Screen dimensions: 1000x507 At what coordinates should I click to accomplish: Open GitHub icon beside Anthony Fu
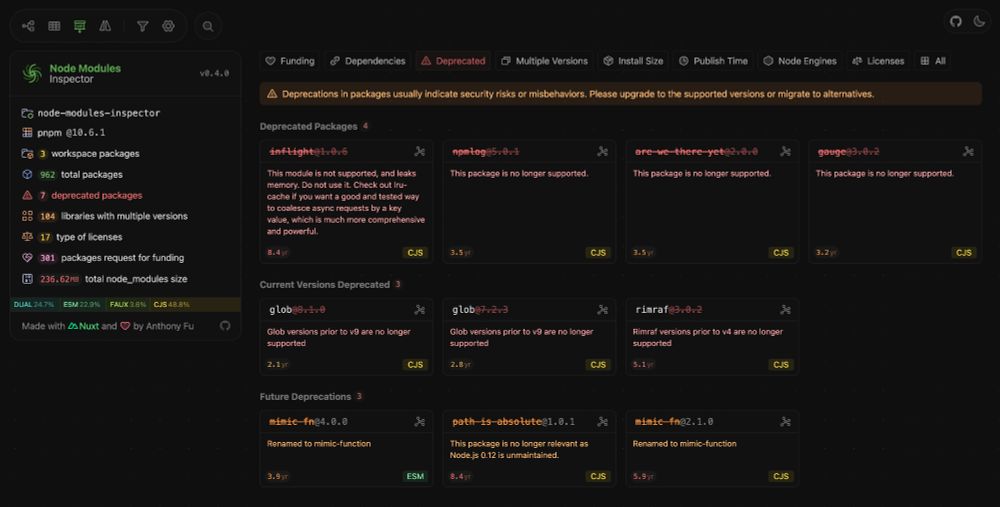(225, 326)
